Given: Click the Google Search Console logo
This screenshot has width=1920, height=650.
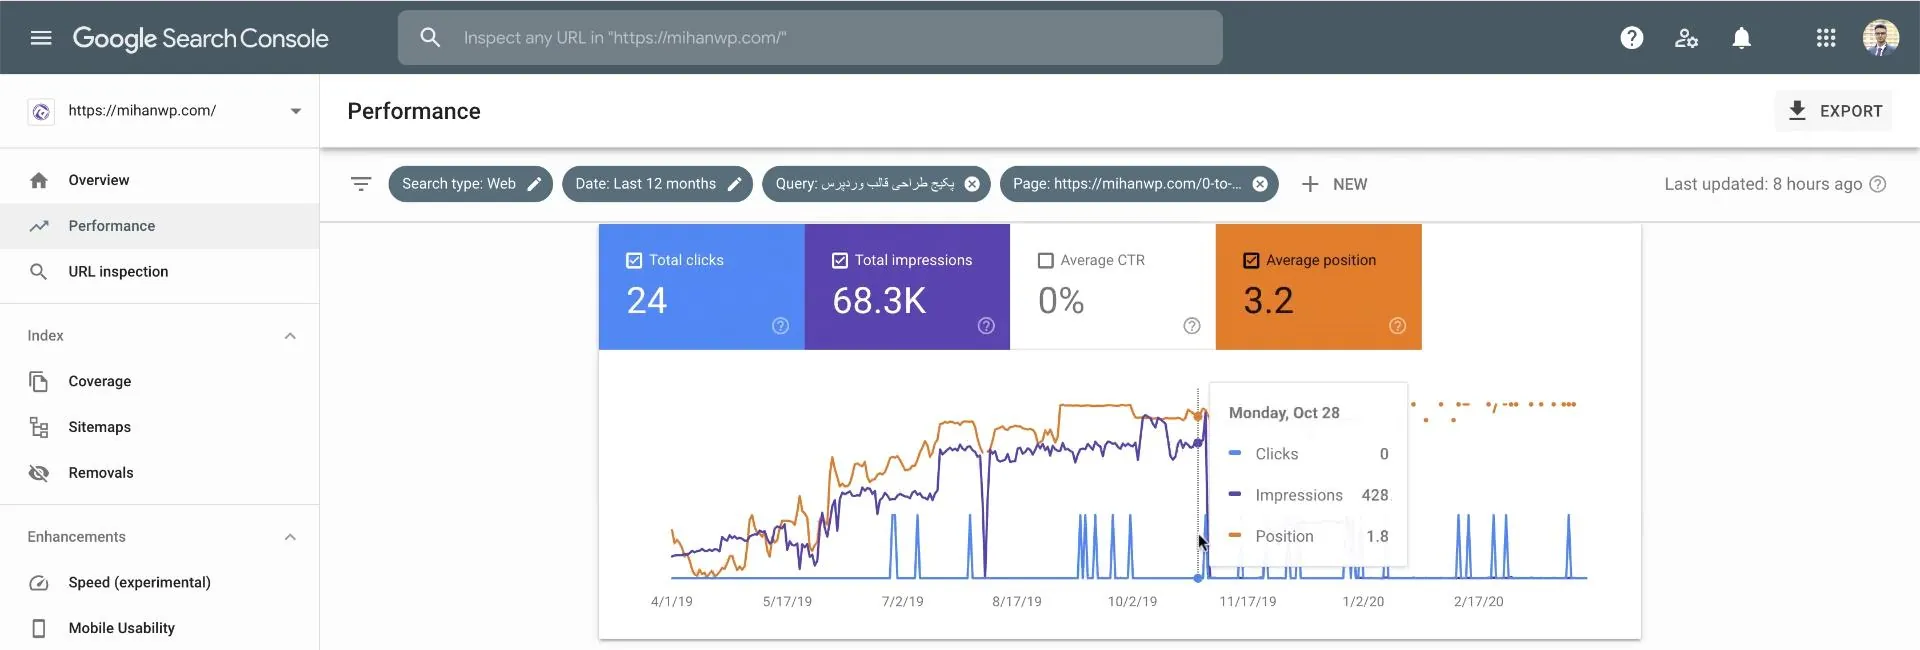Looking at the screenshot, I should pos(200,38).
